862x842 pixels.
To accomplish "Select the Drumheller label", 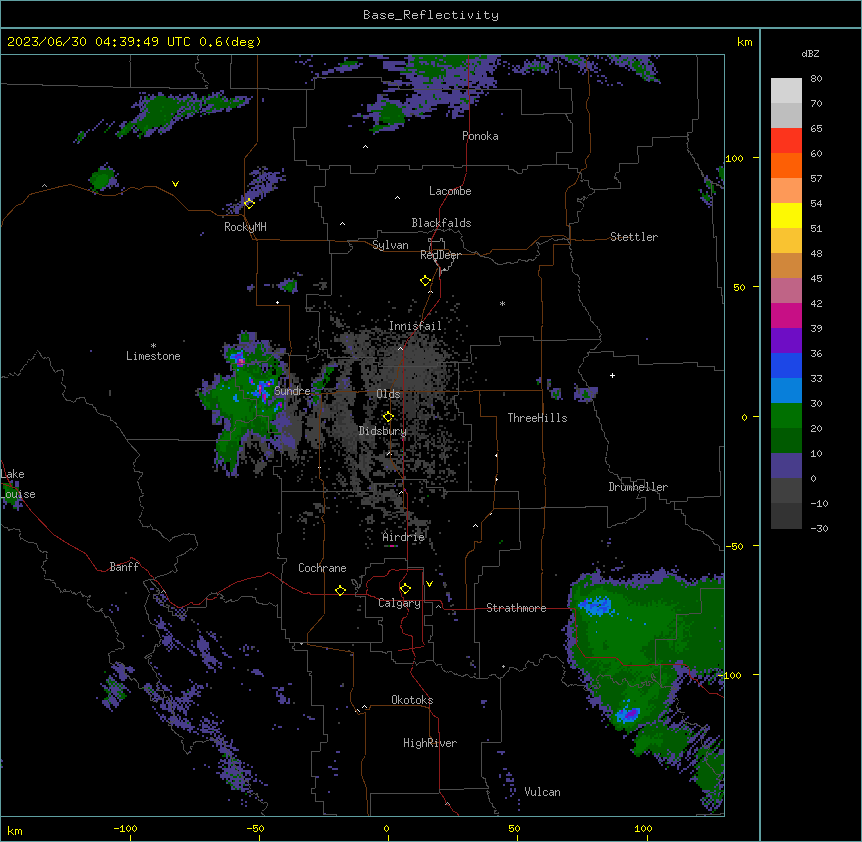I will tap(638, 487).
